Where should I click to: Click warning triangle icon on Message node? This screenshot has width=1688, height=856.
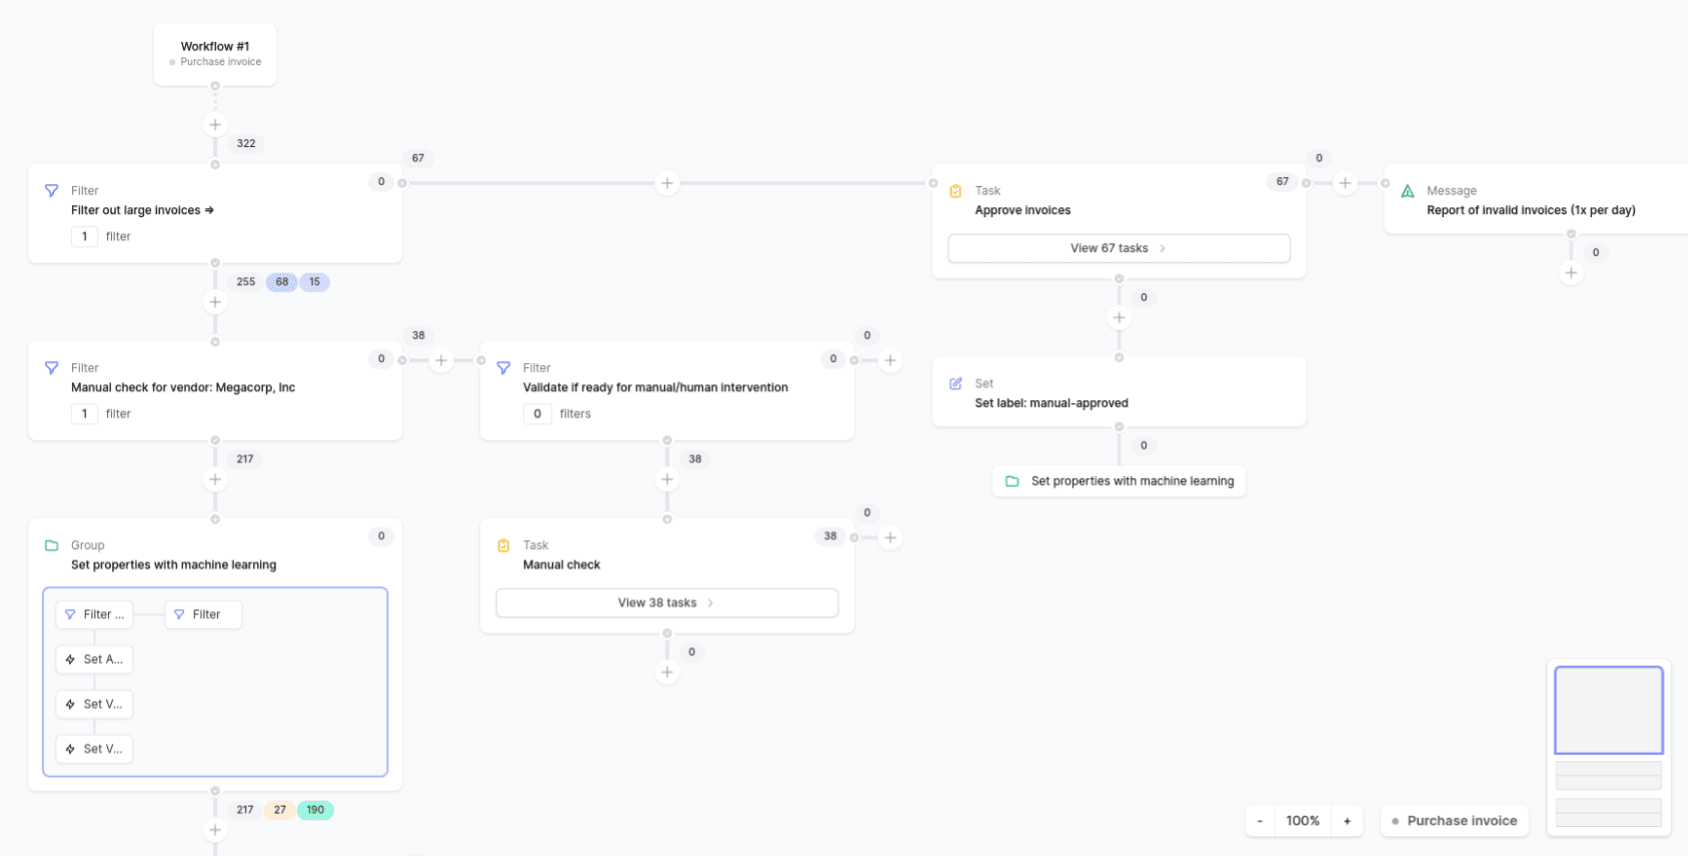click(1408, 191)
